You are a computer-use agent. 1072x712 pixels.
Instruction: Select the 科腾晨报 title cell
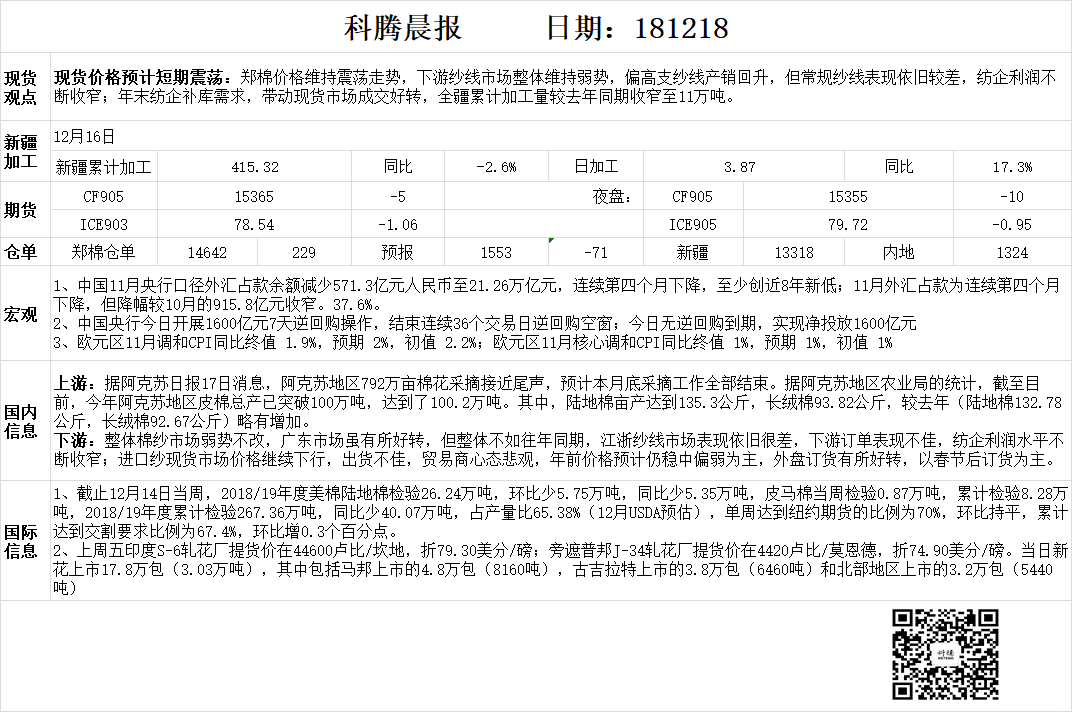(x=403, y=28)
